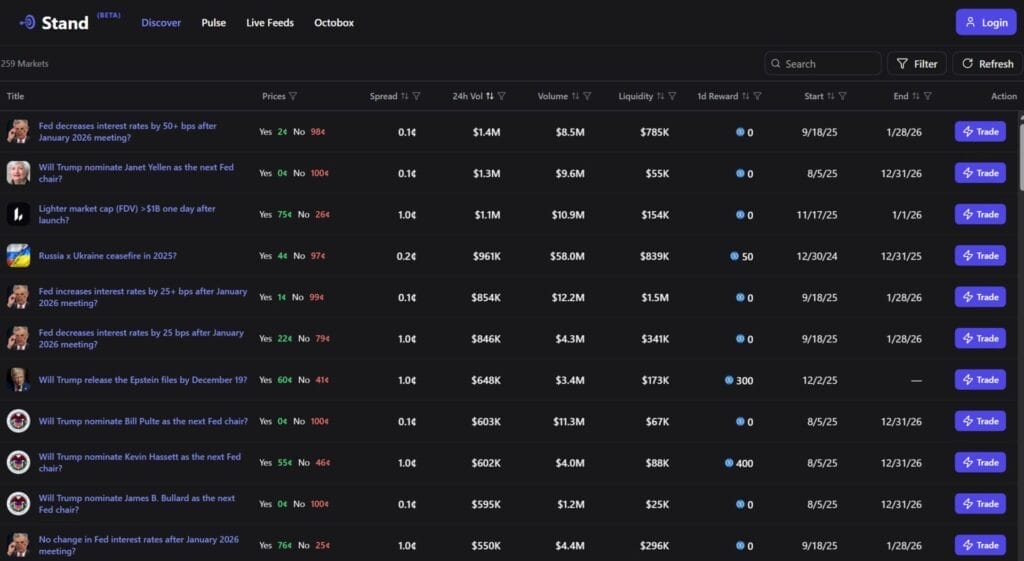The width and height of the screenshot is (1024, 561).
Task: Open Fed increases 25+ bps market
Action: pyautogui.click(x=142, y=297)
